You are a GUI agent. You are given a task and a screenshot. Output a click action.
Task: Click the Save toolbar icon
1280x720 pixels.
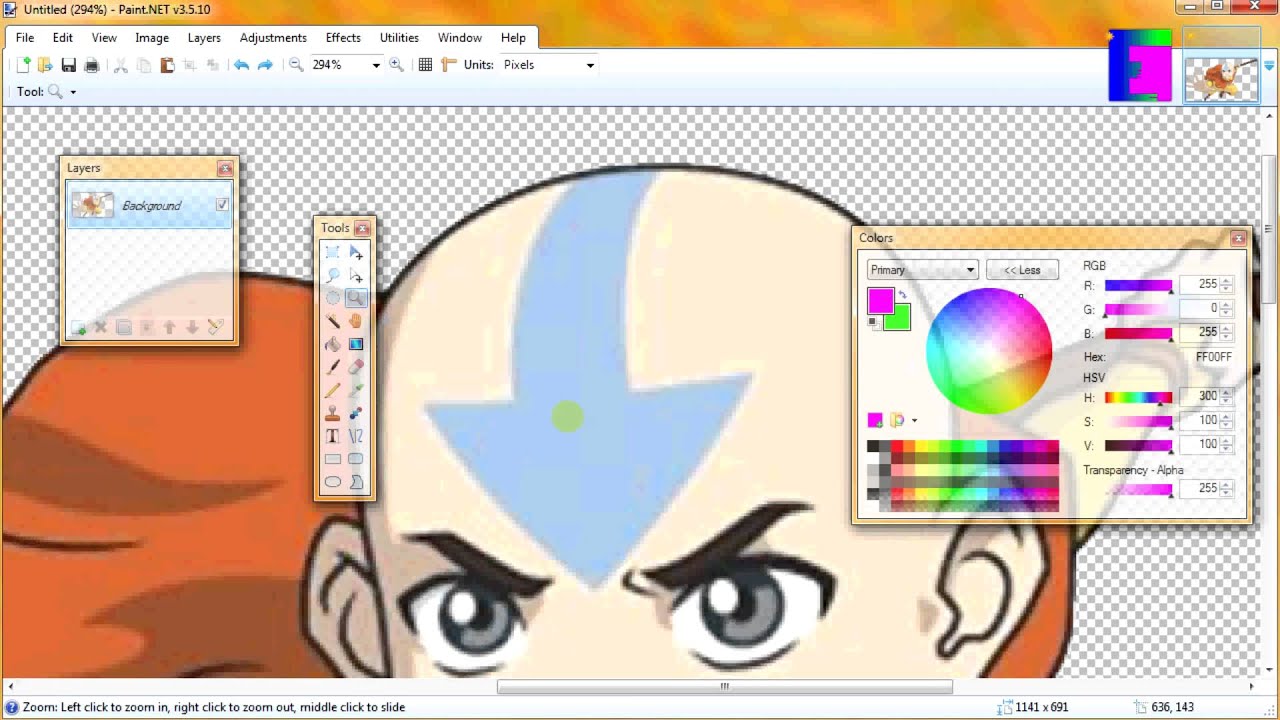pos(68,65)
